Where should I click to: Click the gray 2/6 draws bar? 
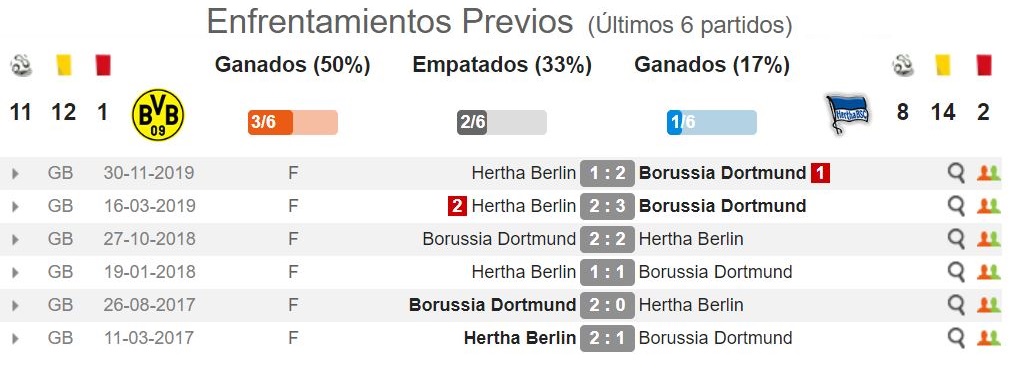[x=502, y=123]
